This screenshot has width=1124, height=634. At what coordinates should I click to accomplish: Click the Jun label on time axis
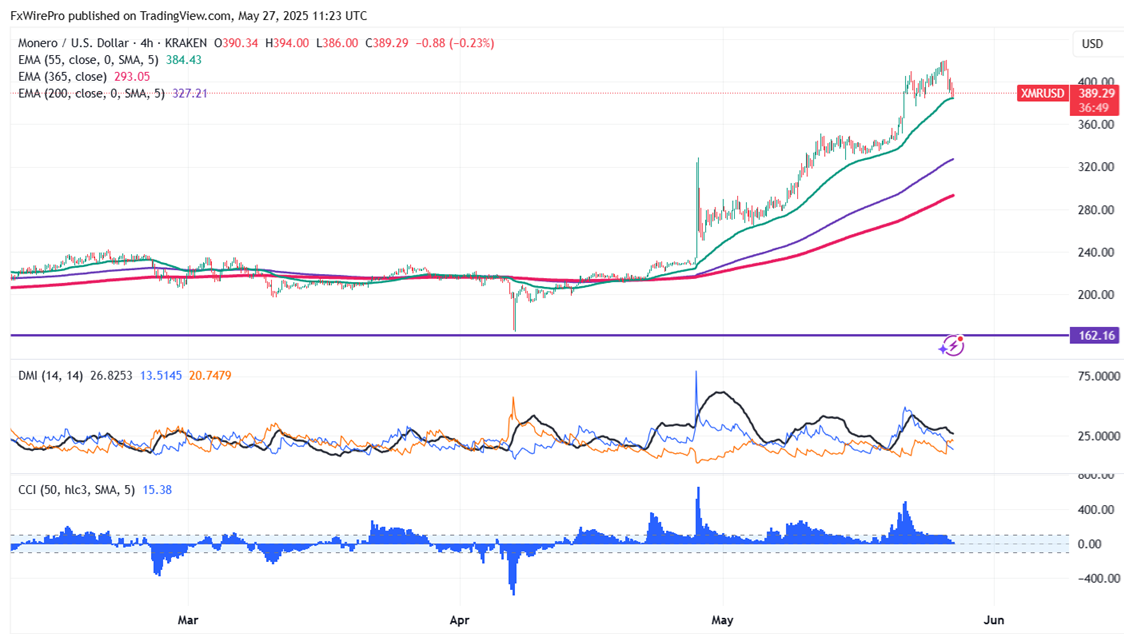click(x=994, y=620)
